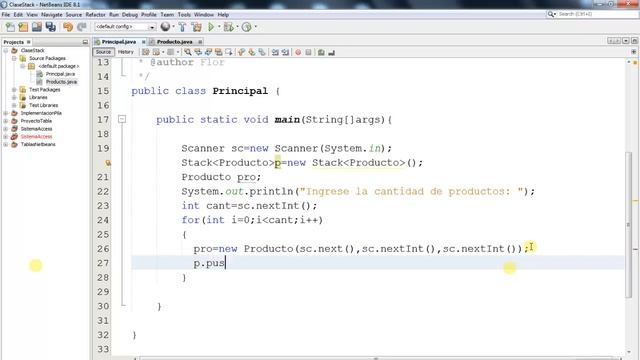
Task: Click the Search input field
Action: (597, 14)
